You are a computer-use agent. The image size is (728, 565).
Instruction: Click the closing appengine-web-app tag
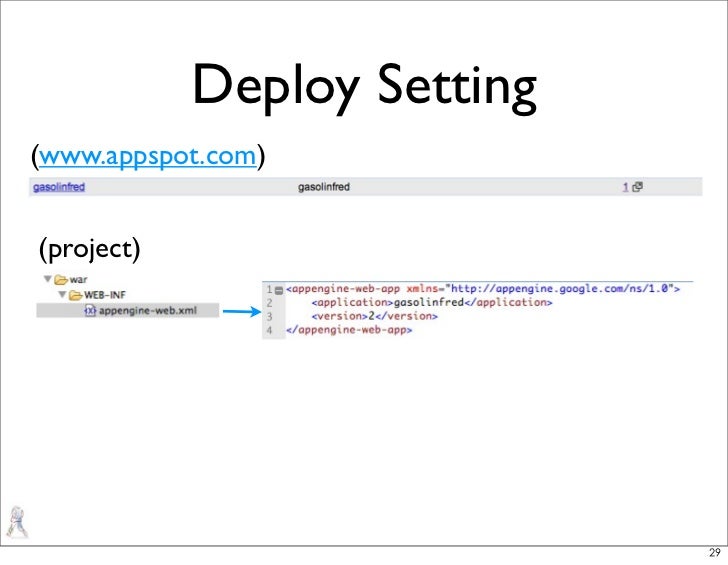point(349,330)
